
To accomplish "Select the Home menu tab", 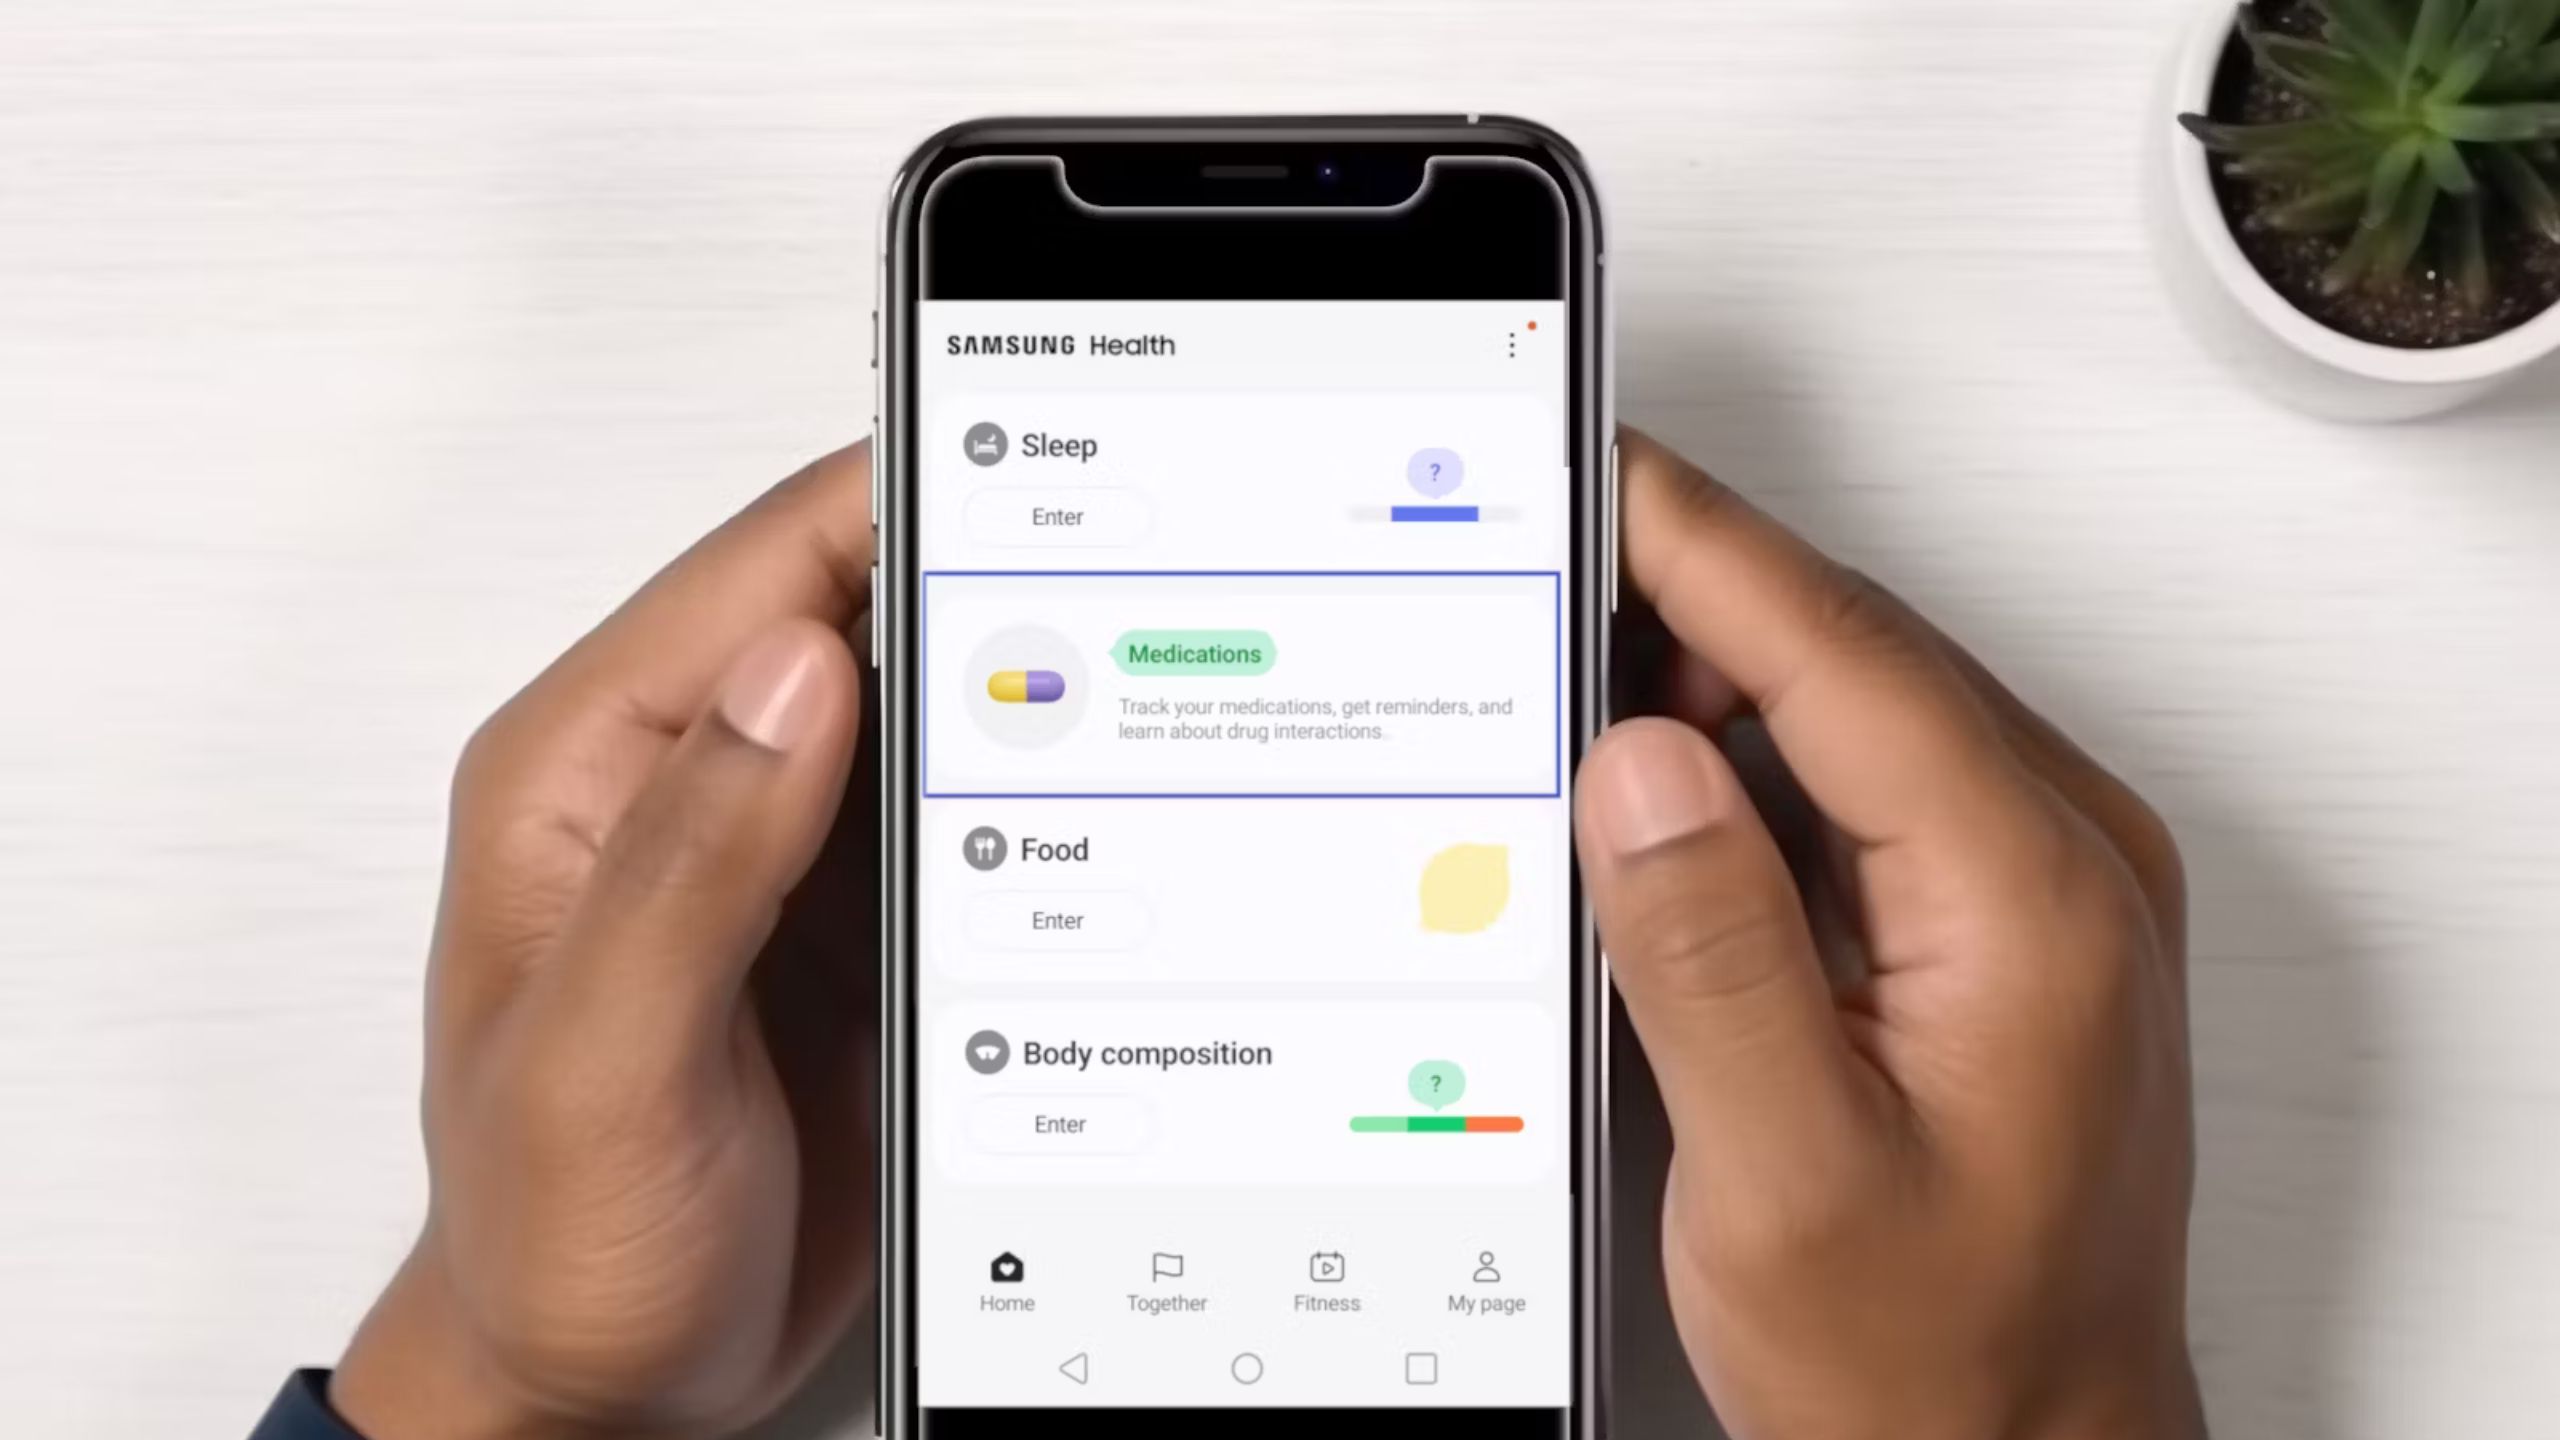I will pos(1007,1280).
